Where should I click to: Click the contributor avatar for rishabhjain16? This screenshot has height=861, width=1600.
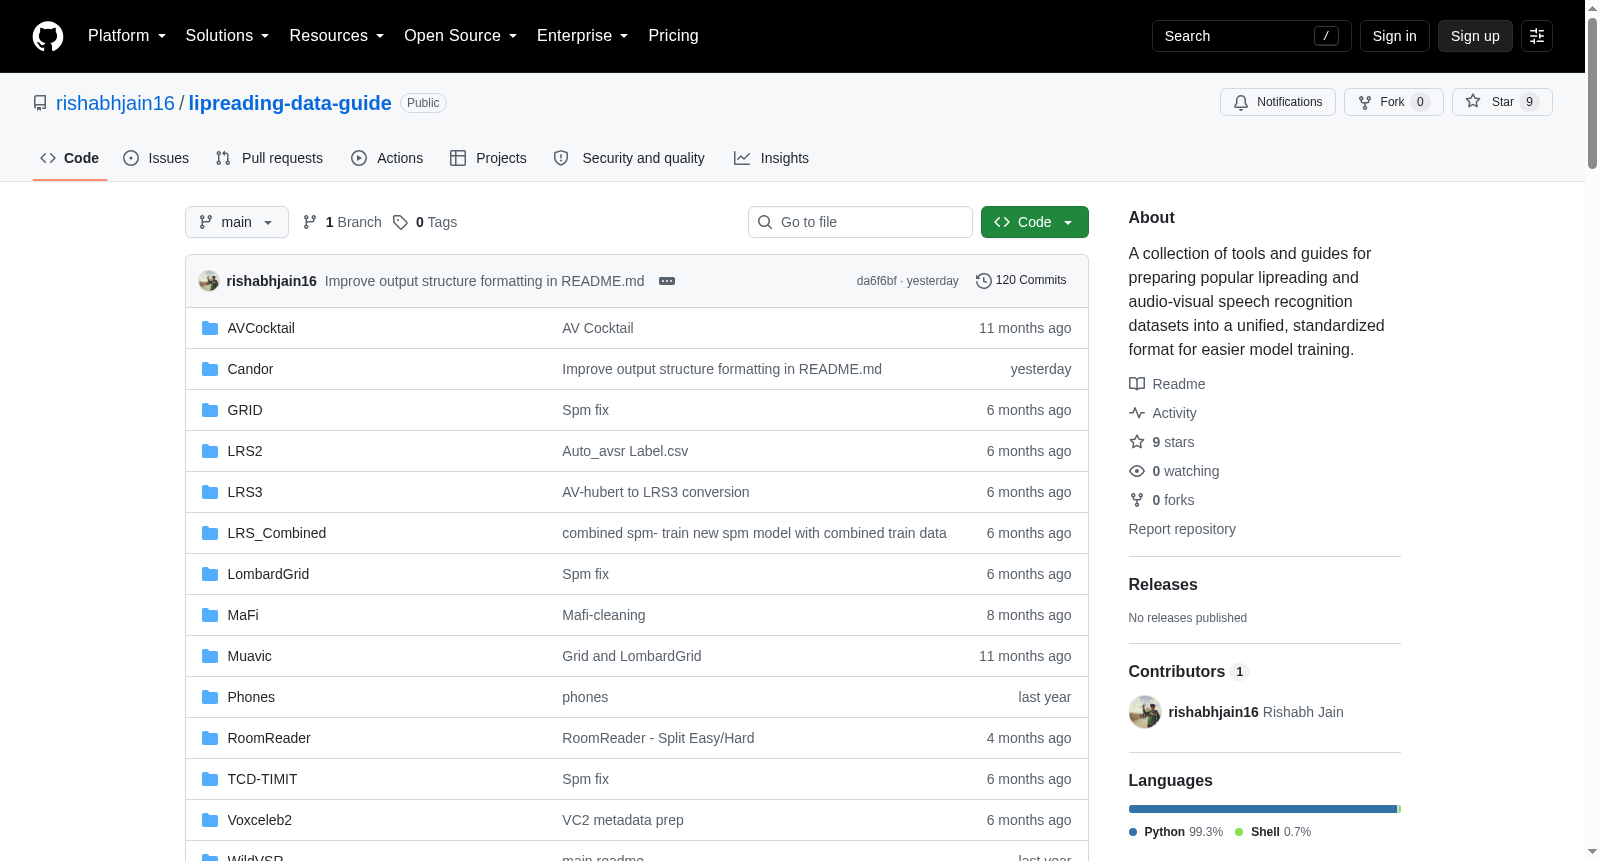[x=1145, y=712]
